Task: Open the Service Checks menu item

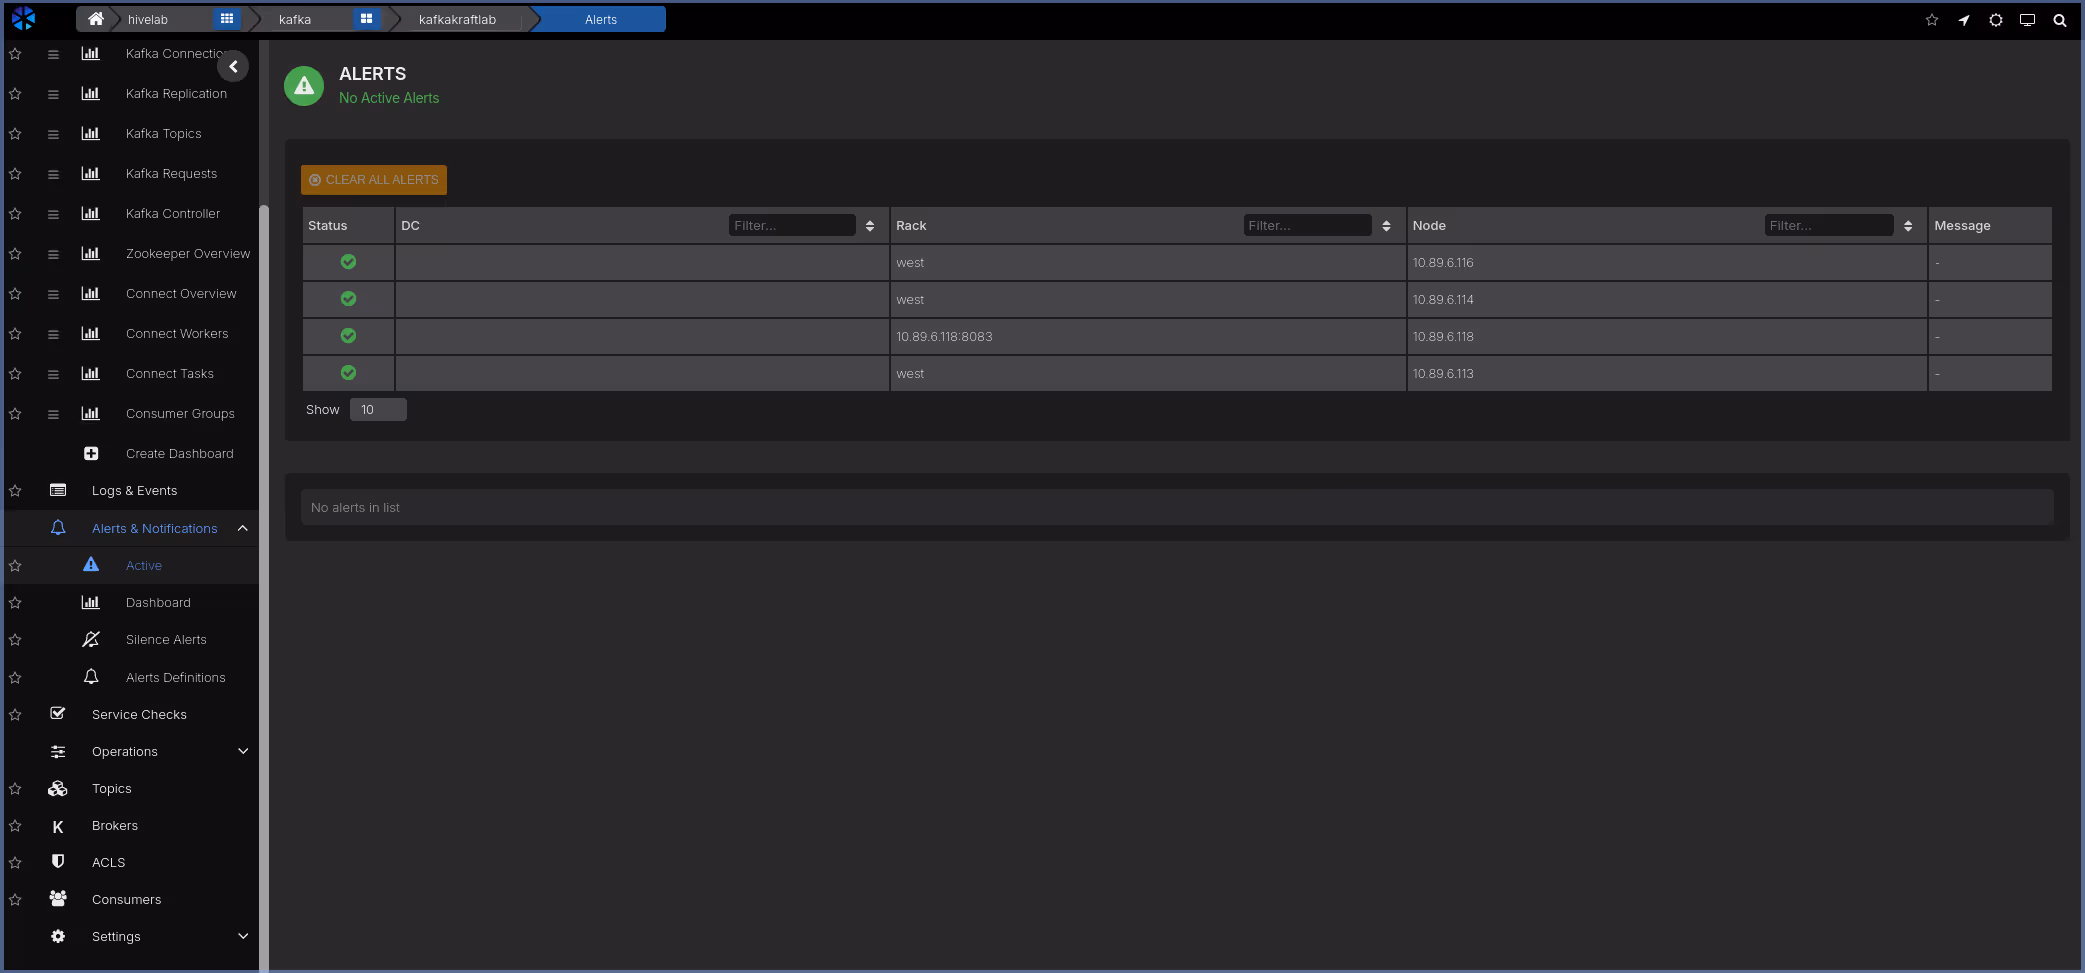Action: pos(139,715)
